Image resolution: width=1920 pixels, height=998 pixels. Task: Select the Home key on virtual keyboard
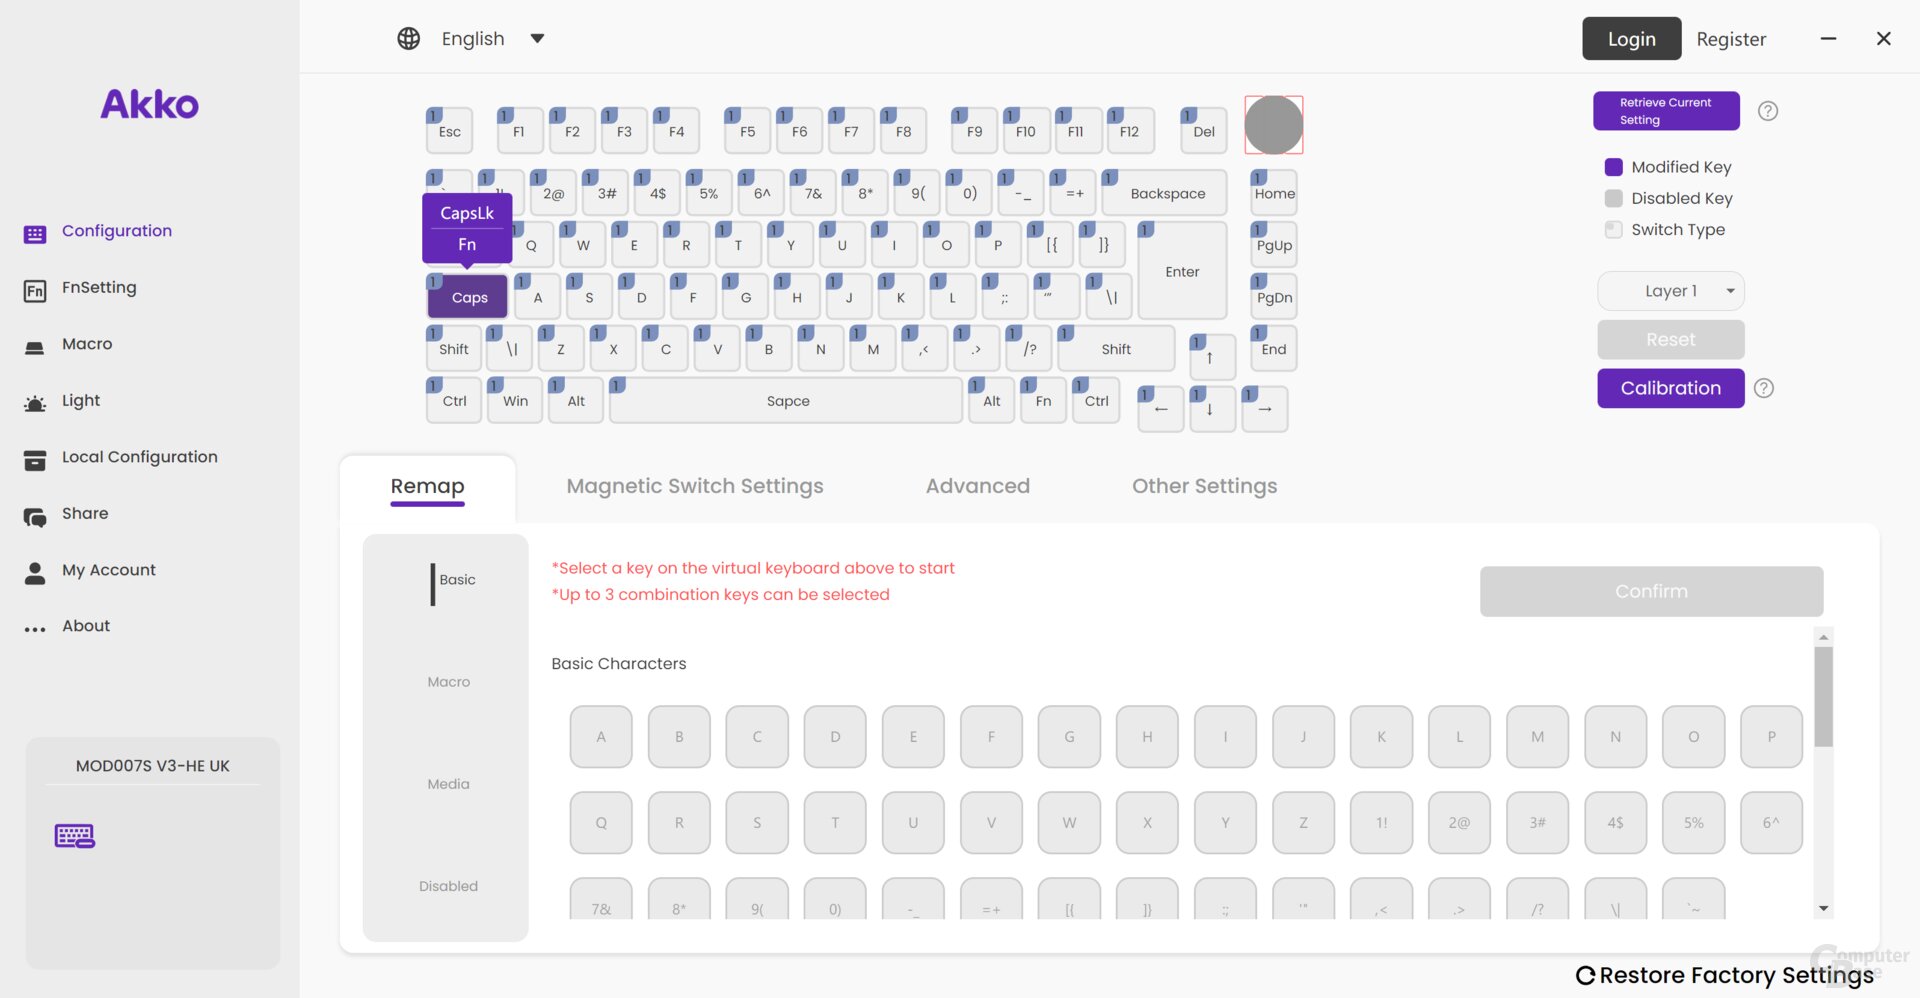(1274, 193)
